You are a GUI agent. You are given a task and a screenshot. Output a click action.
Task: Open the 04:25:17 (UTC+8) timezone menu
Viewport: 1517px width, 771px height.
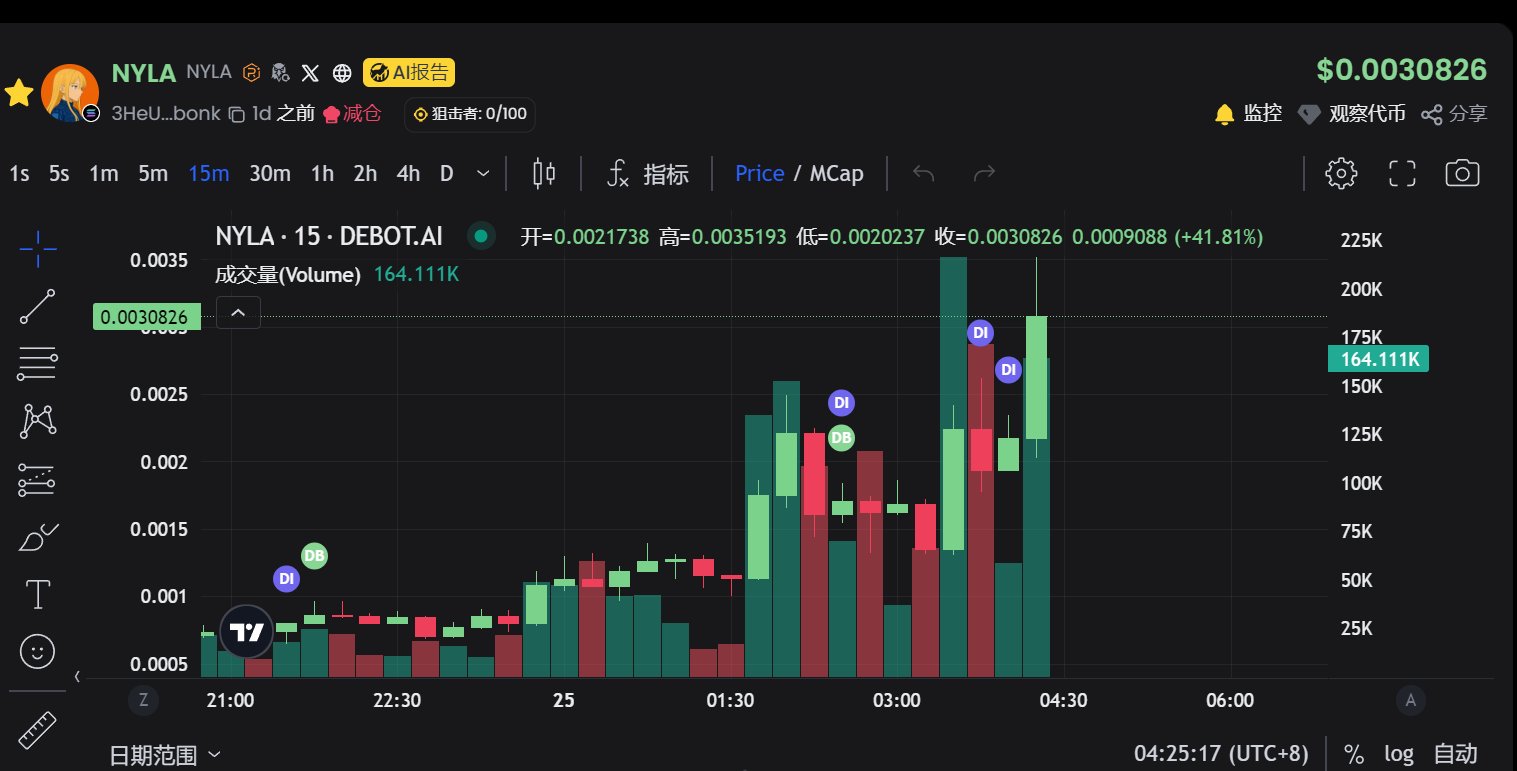[1223, 753]
